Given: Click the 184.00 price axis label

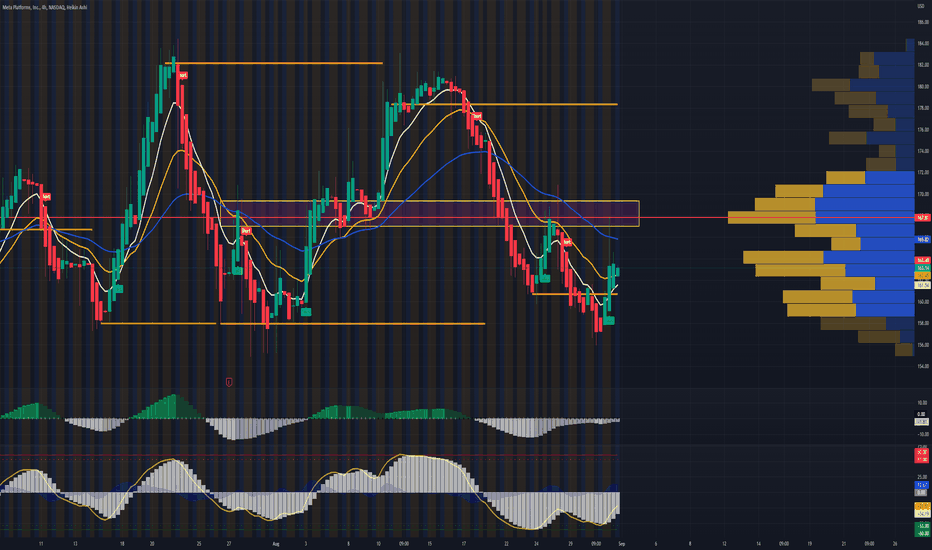Looking at the screenshot, I should (922, 43).
